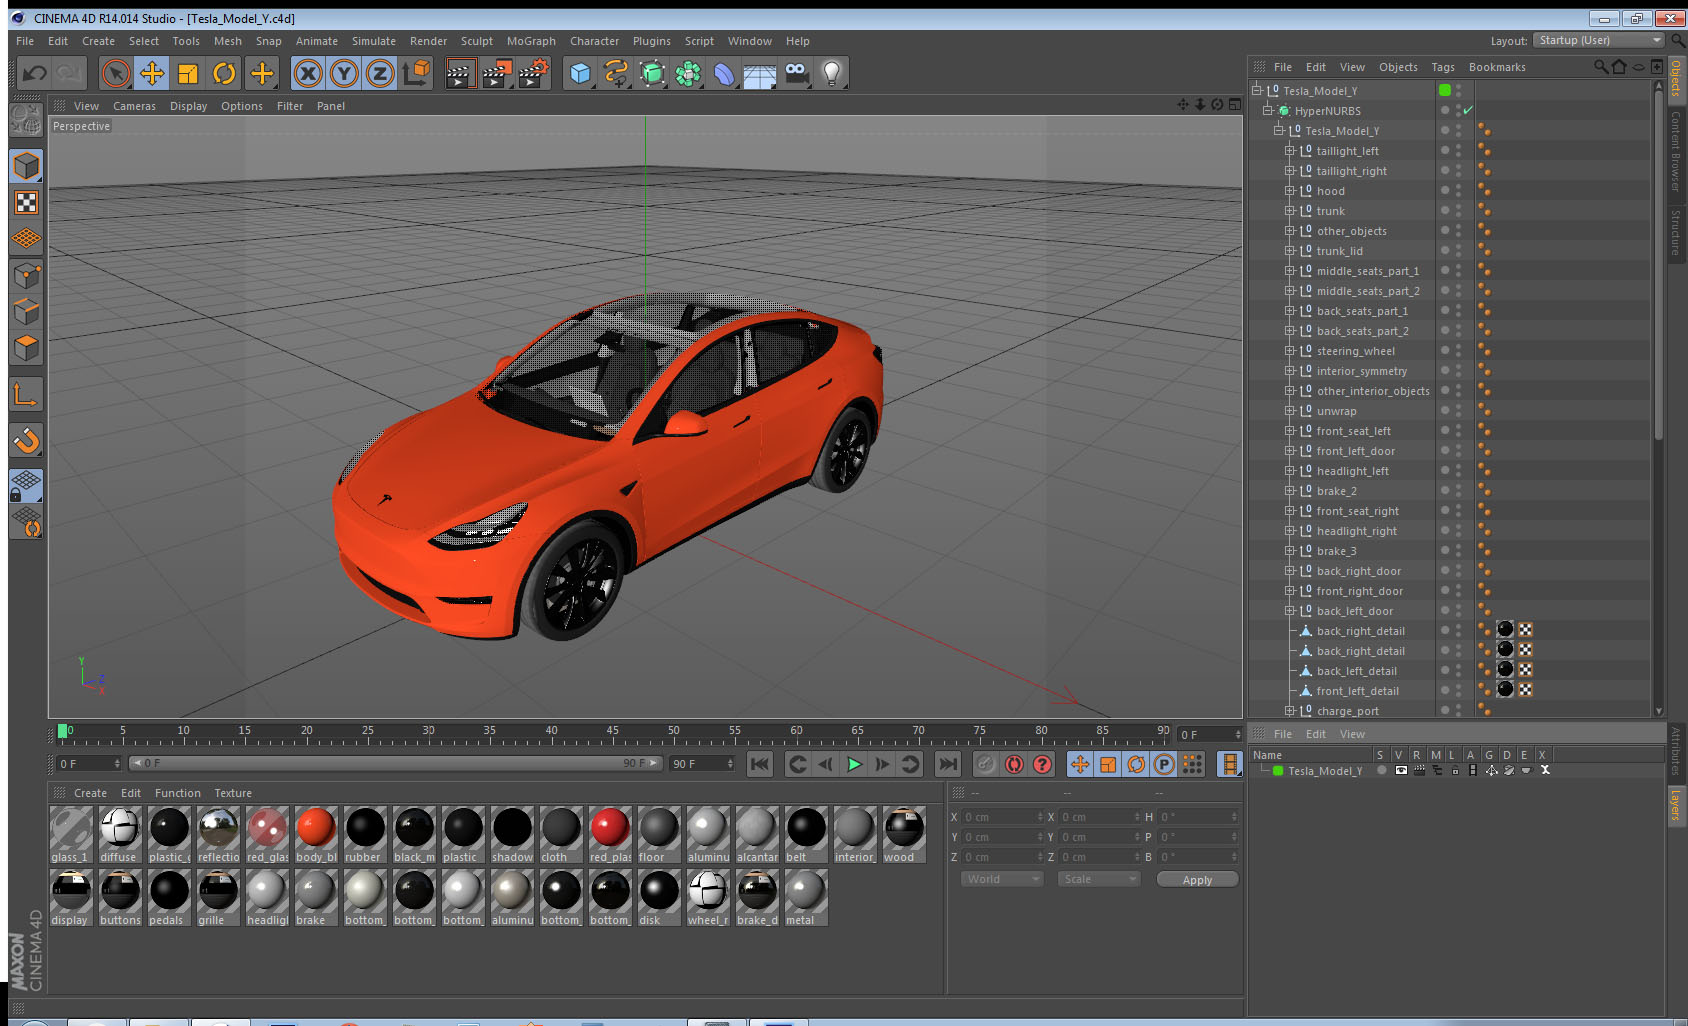Viewport: 1688px width, 1026px height.
Task: Open the Simulate menu
Action: click(x=374, y=41)
